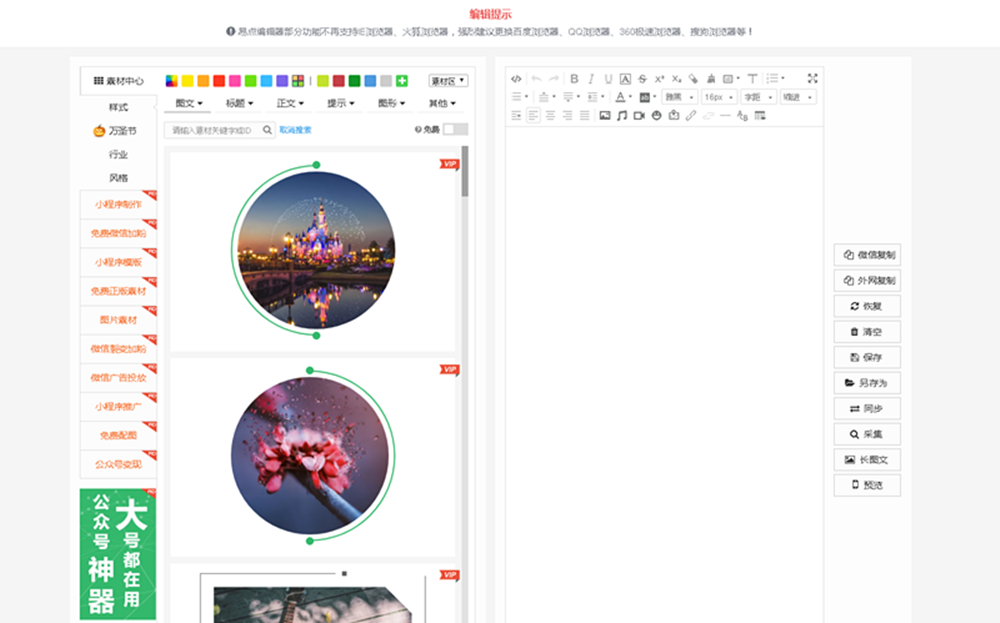Screen dimensions: 1000x623
Task: Click the 微信复制 button
Action: click(867, 255)
